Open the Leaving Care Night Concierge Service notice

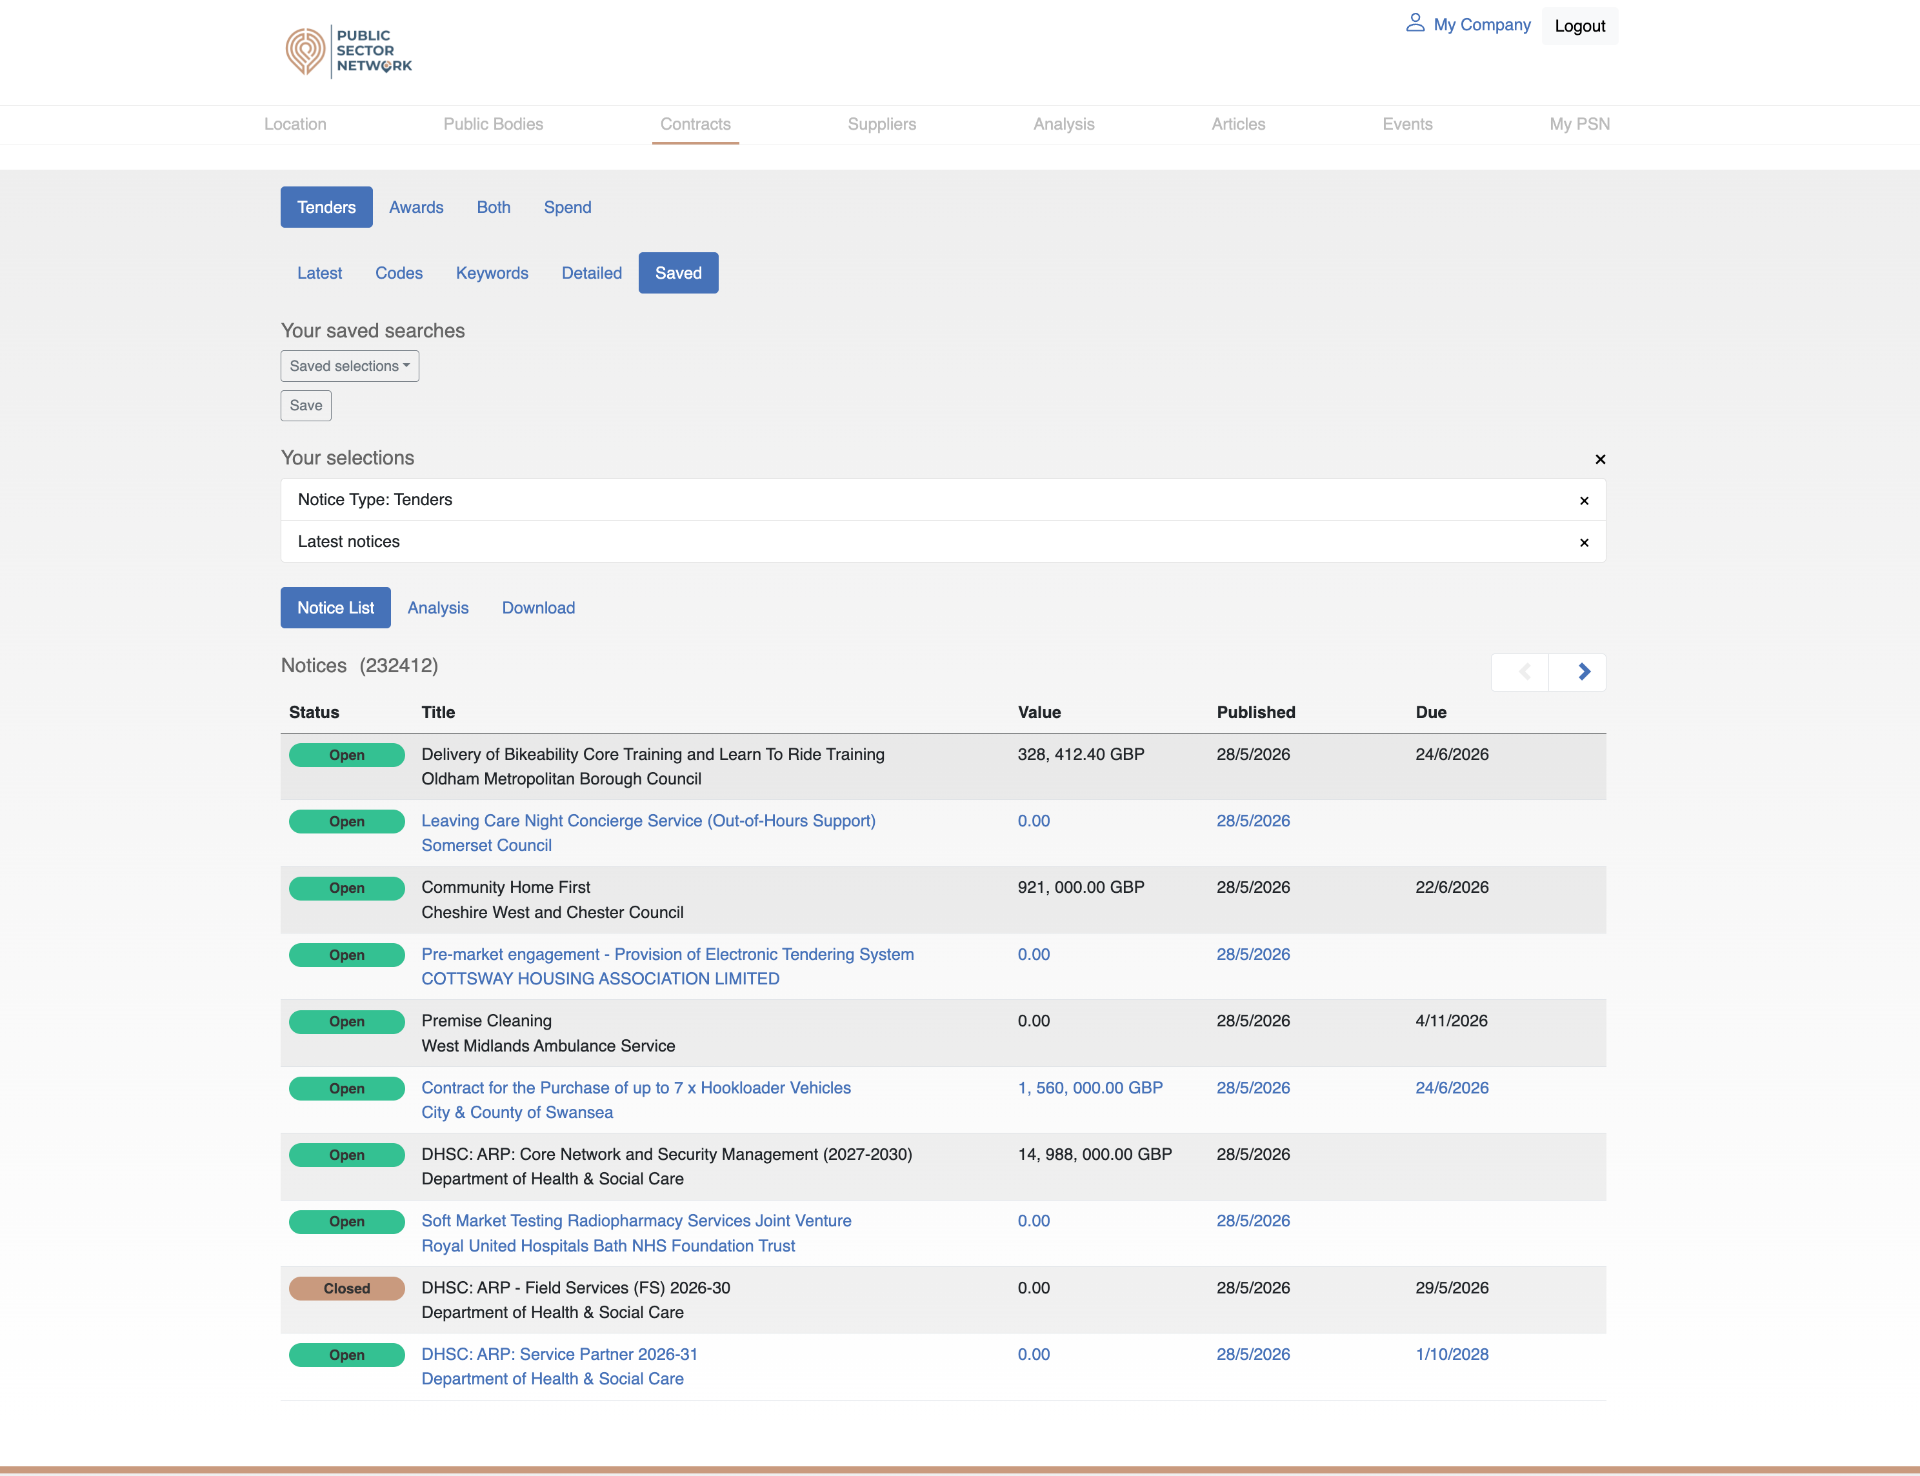[649, 821]
